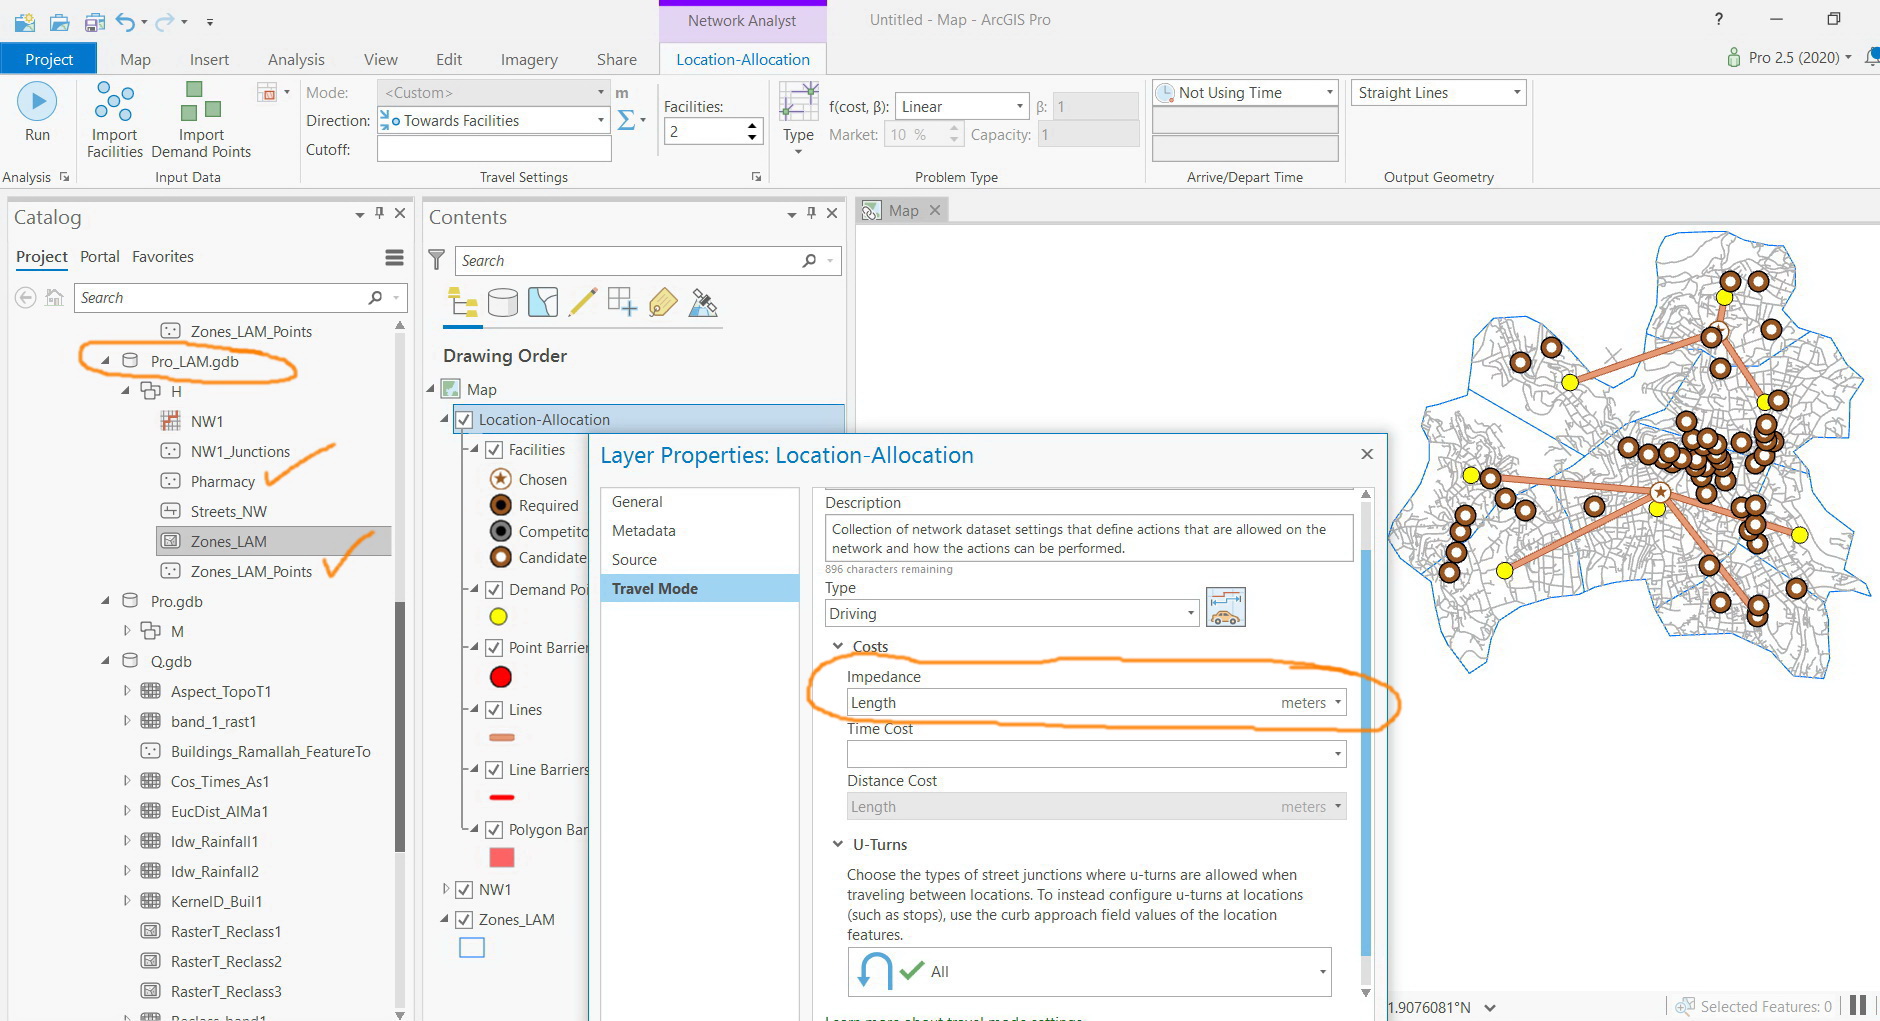Viewport: 1880px width, 1021px height.
Task: Click the yellow Demand Points symbol
Action: tap(498, 617)
